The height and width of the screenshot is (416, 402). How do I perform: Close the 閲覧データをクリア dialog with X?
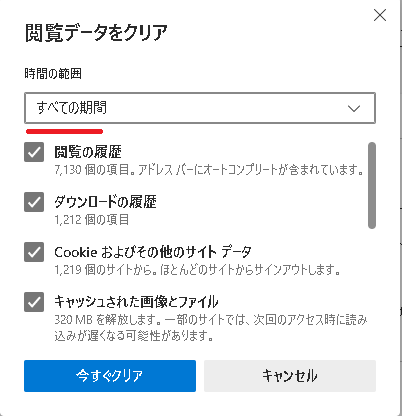click(380, 15)
